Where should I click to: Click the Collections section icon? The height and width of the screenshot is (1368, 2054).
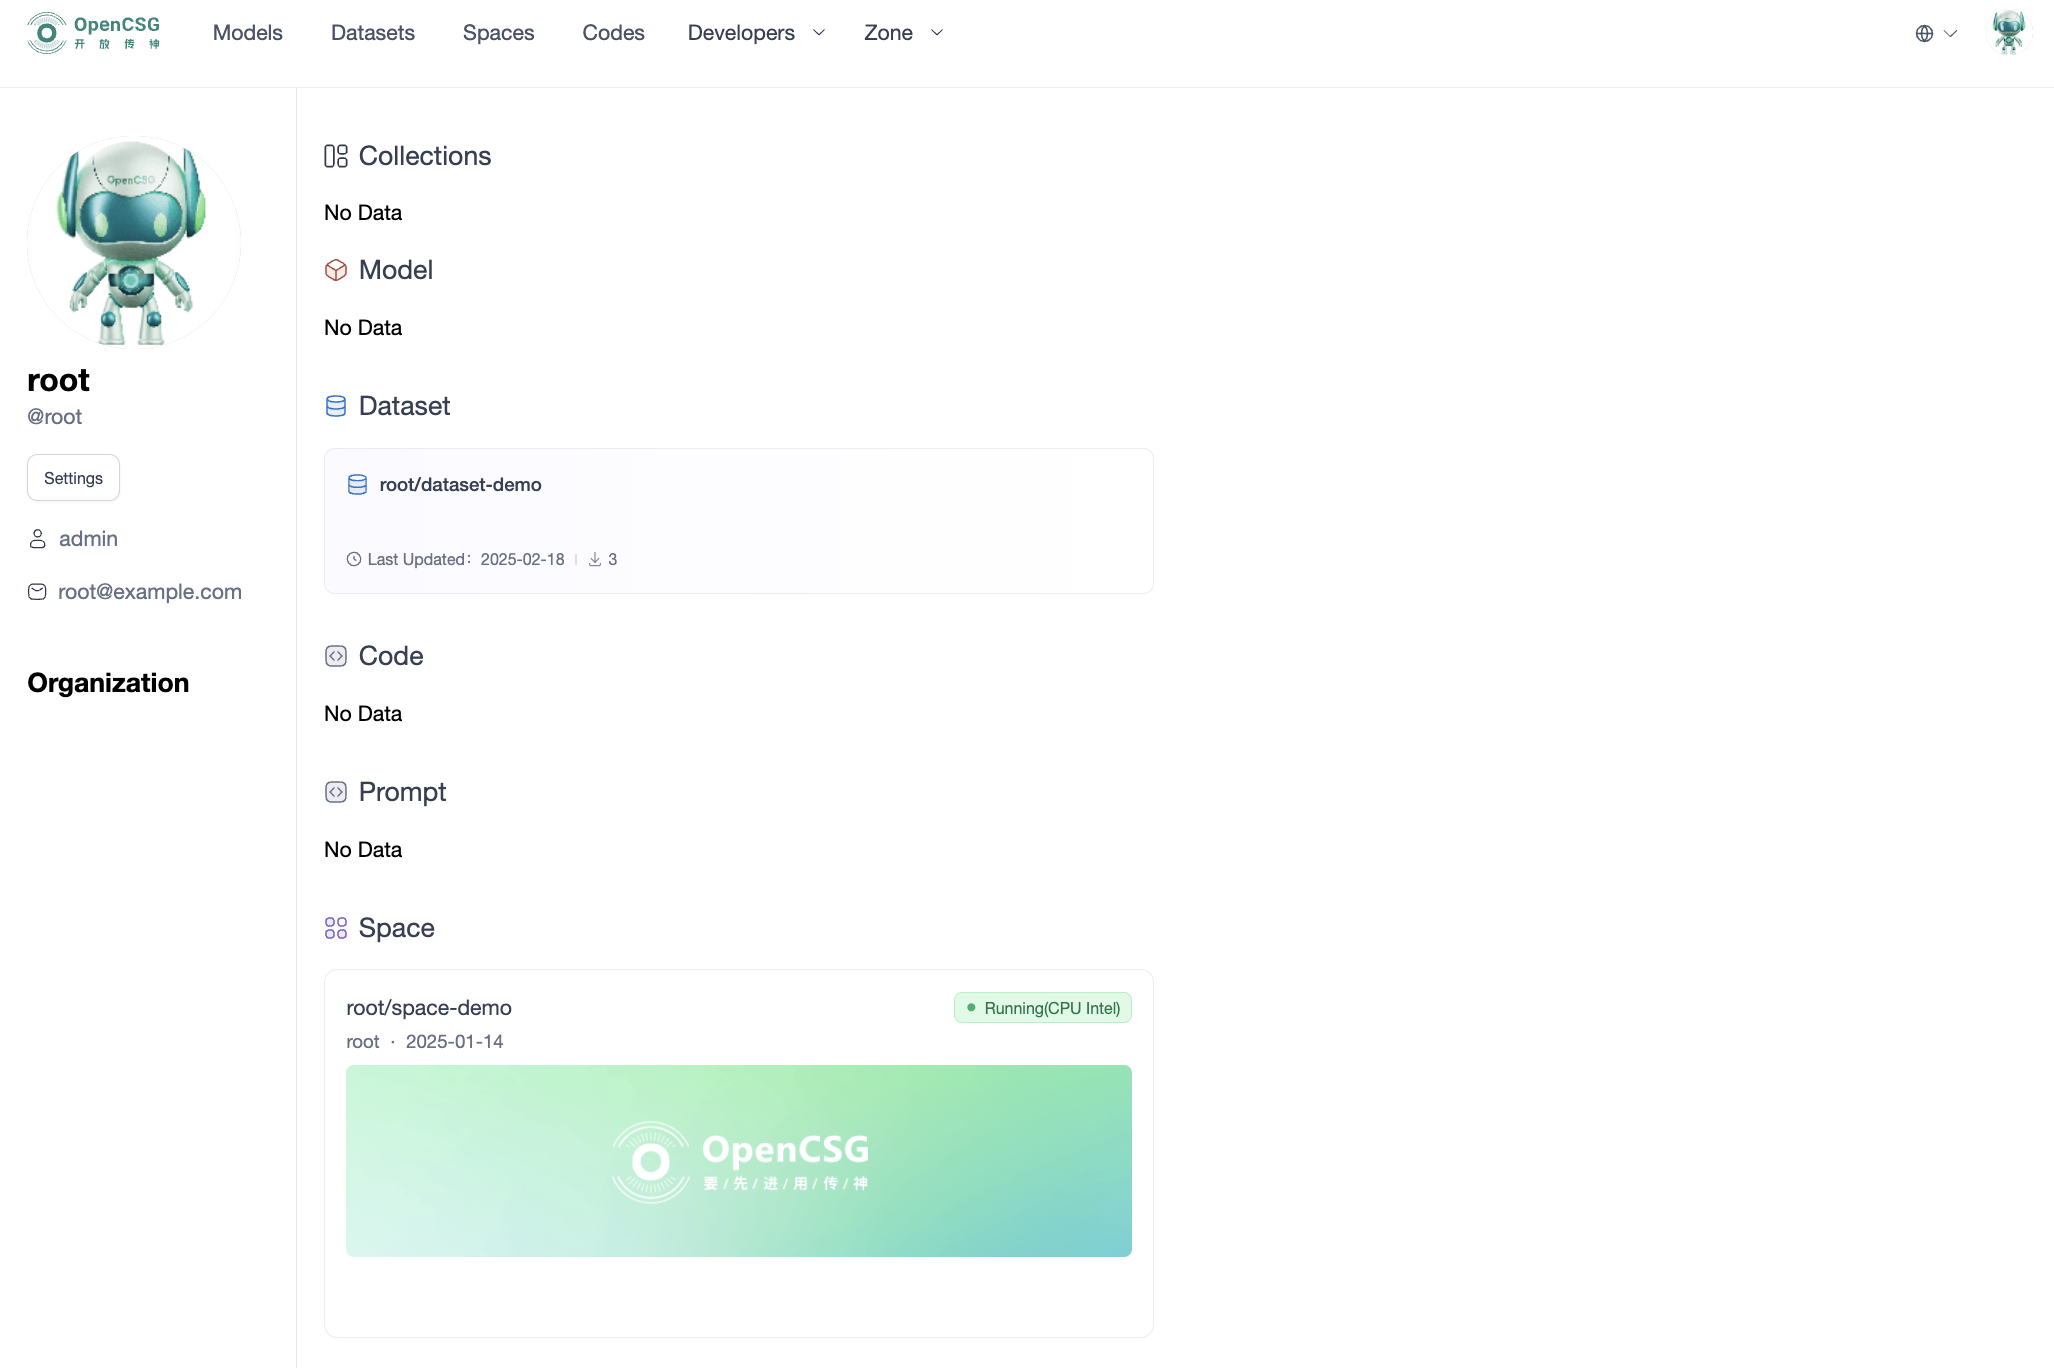(x=336, y=156)
